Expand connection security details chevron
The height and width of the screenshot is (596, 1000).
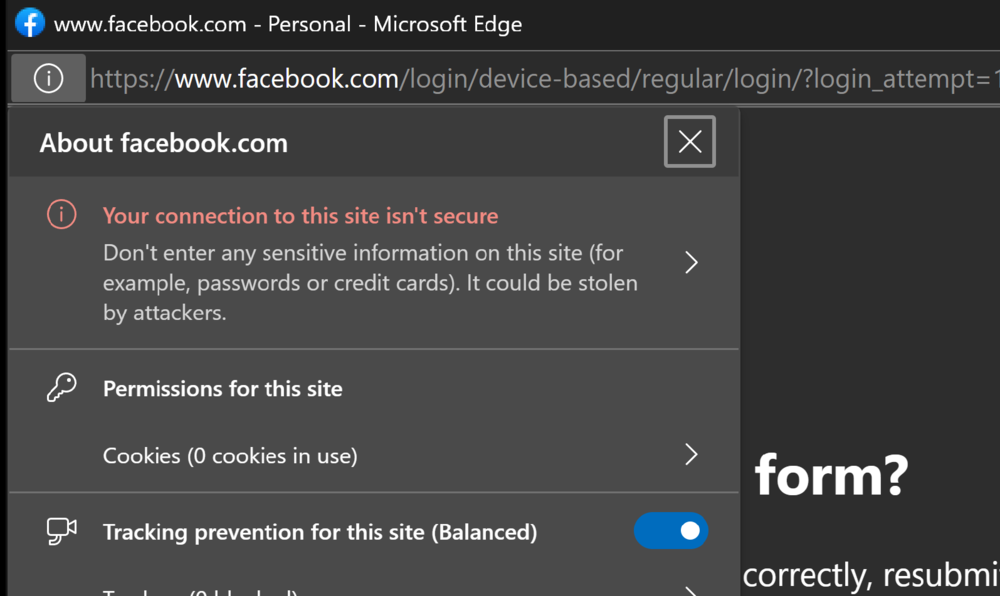coord(691,263)
